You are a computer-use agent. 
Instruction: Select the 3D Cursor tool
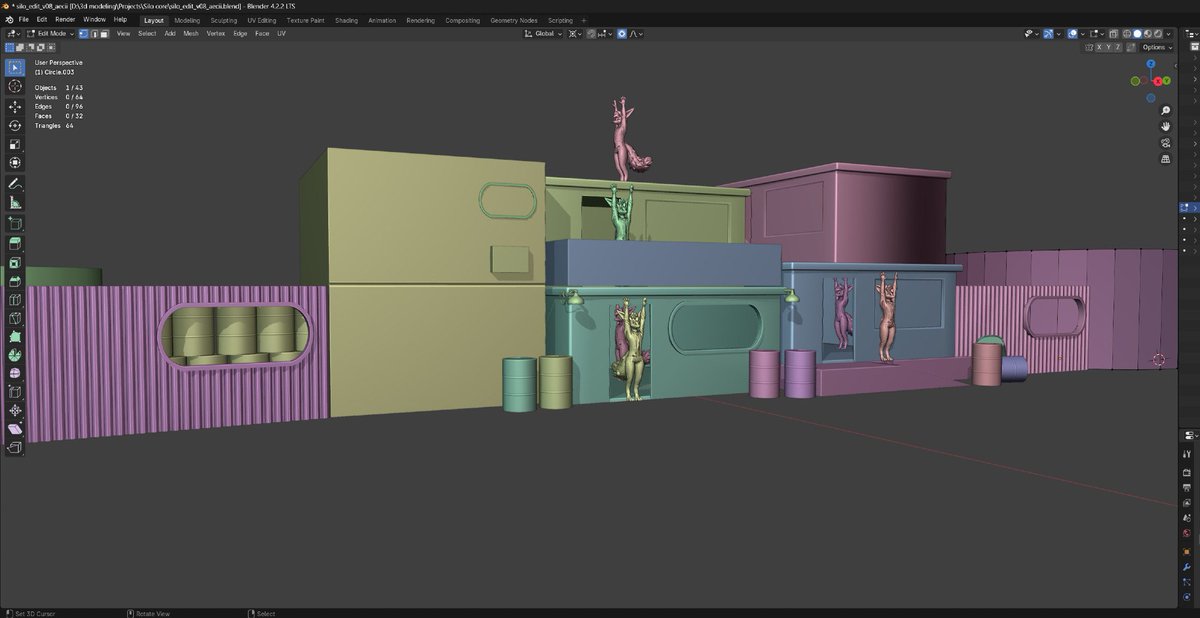point(15,87)
